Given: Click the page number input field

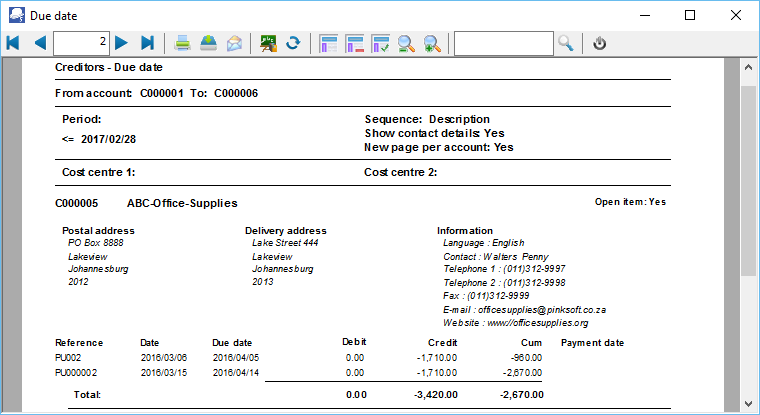Looking at the screenshot, I should point(81,43).
